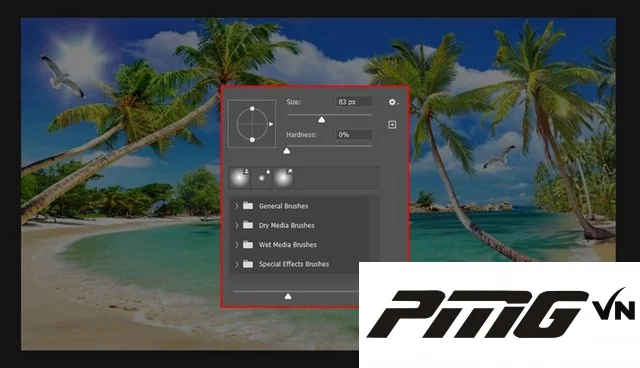Screen dimensions: 640x368
Task: Click the Hardness field showing 0%
Action: coord(353,135)
